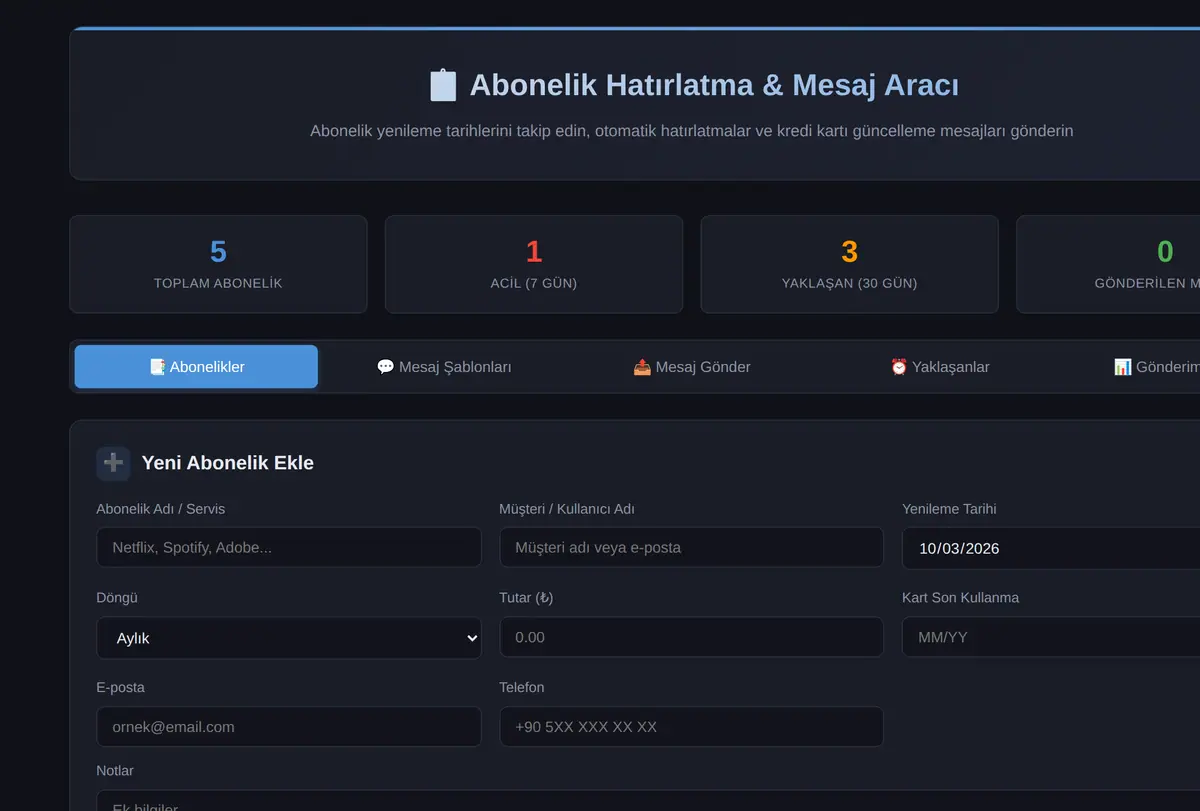1200x811 pixels.
Task: Open the Abonelikler tab
Action: click(x=196, y=367)
